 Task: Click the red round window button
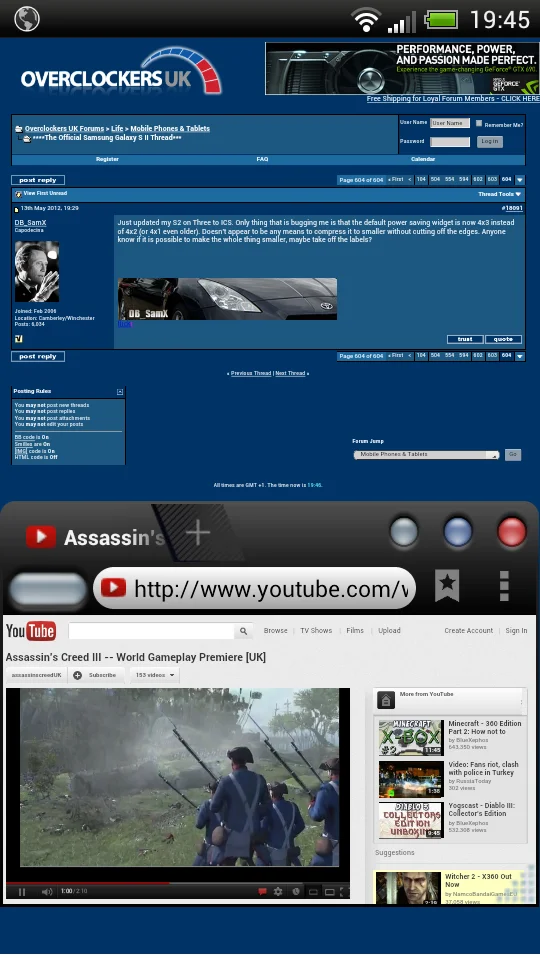pyautogui.click(x=512, y=531)
